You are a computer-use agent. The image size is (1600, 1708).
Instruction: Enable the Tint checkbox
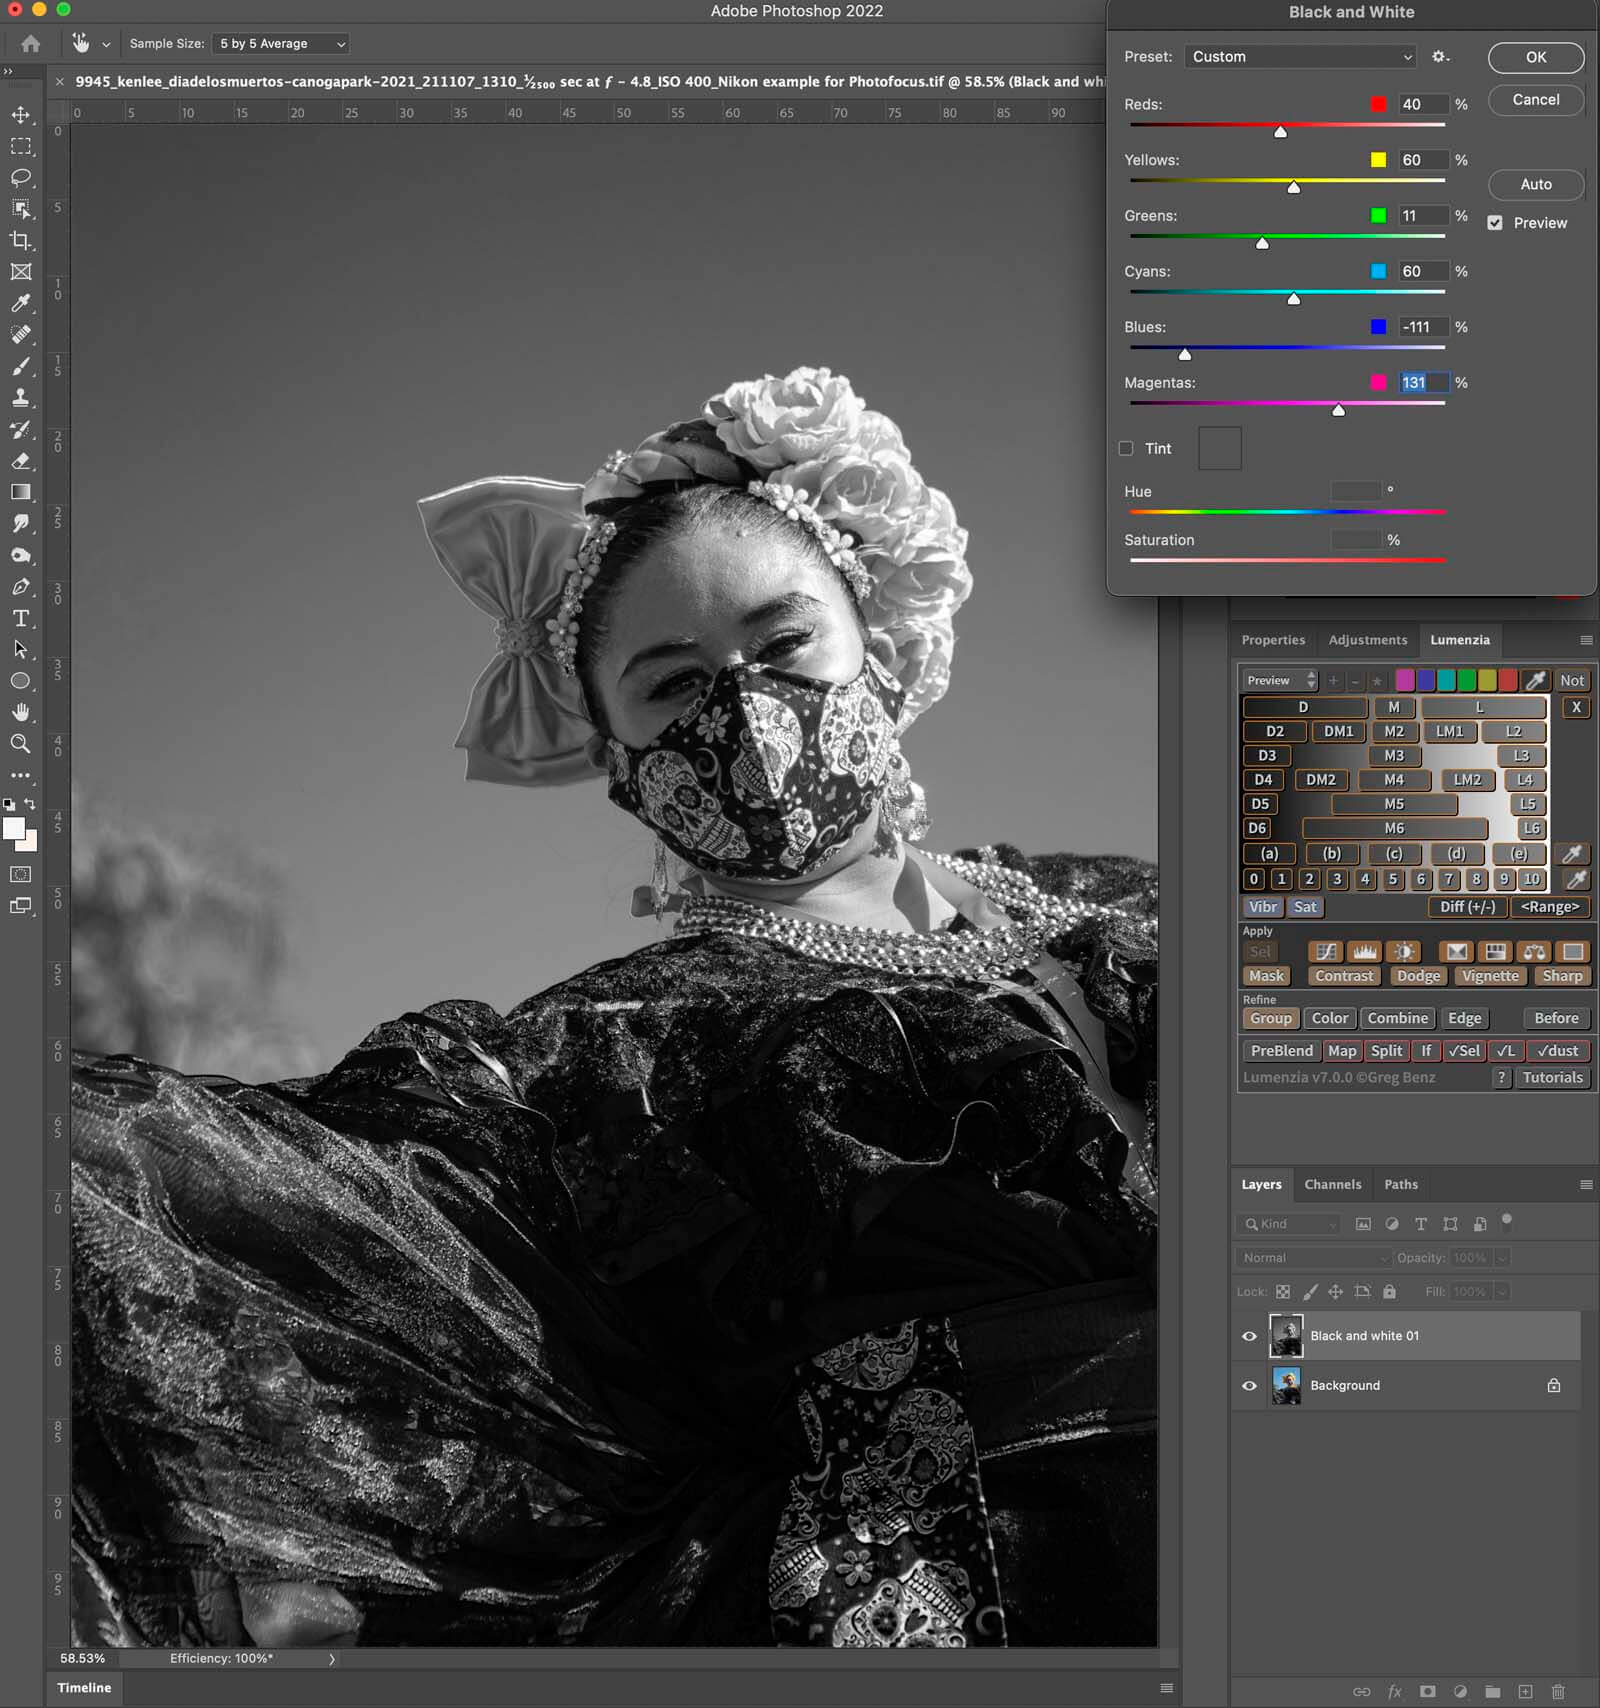1126,449
